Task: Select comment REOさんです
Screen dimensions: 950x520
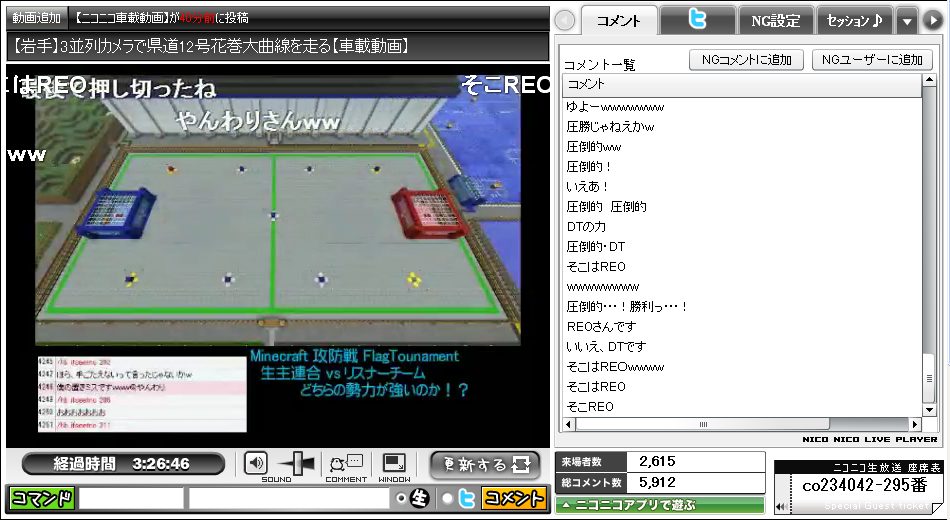Action: pos(742,327)
